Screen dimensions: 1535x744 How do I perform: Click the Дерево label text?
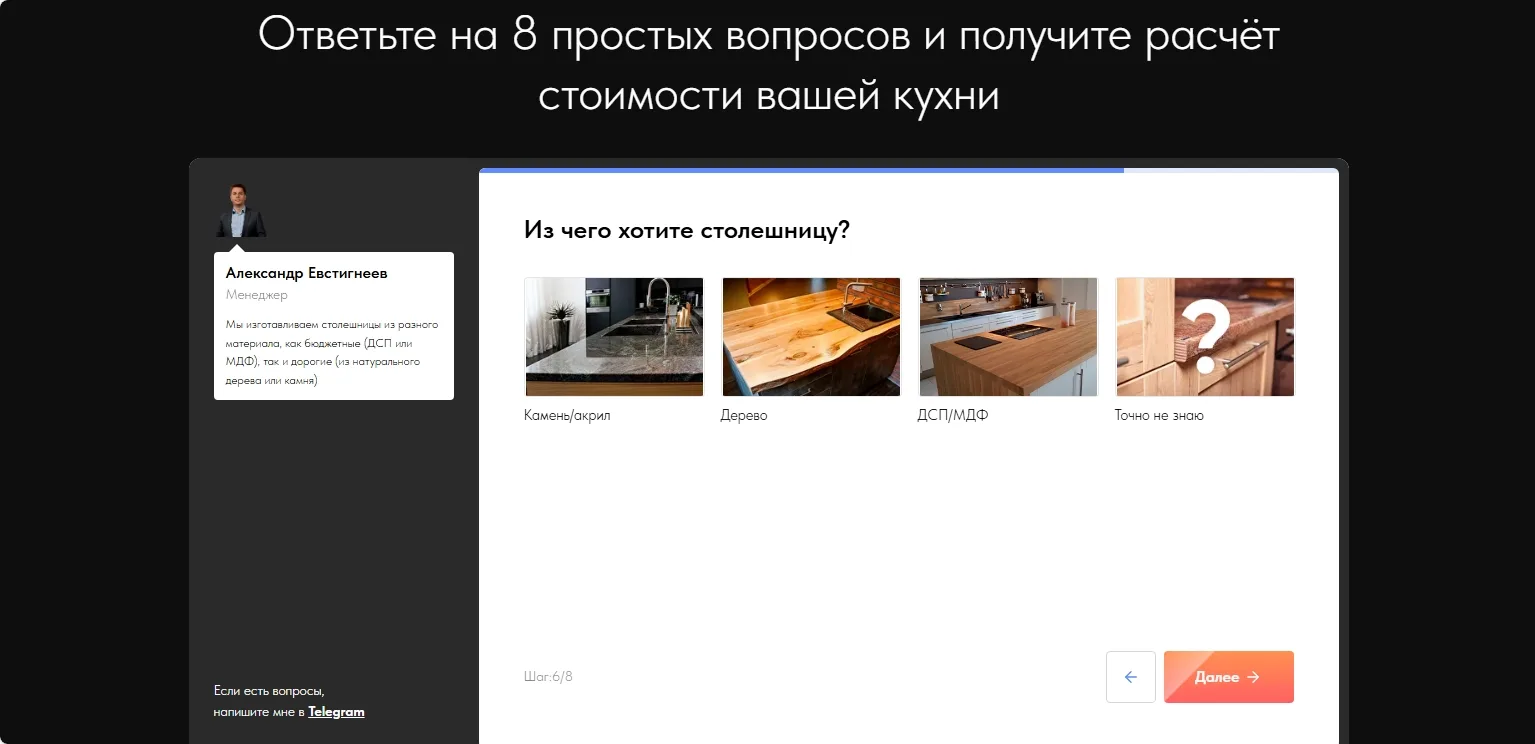744,415
